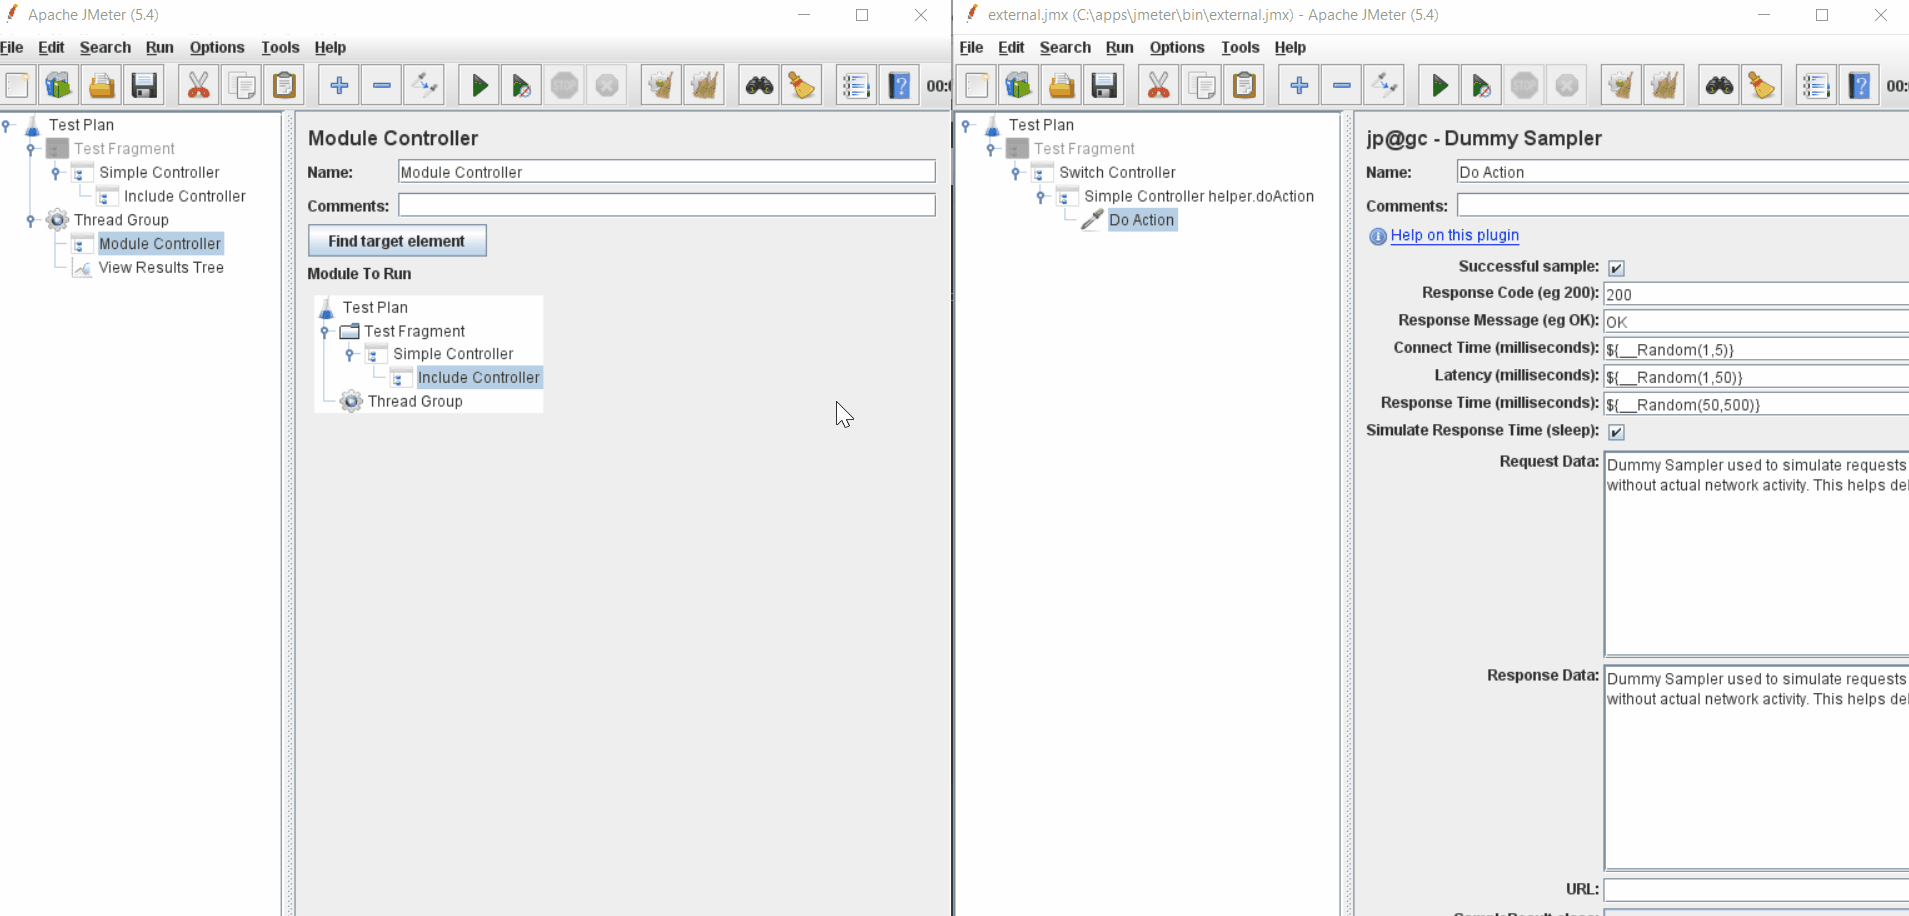This screenshot has width=1909, height=916.
Task: Click the Clear broom icon in left JMeter window
Action: tap(660, 86)
